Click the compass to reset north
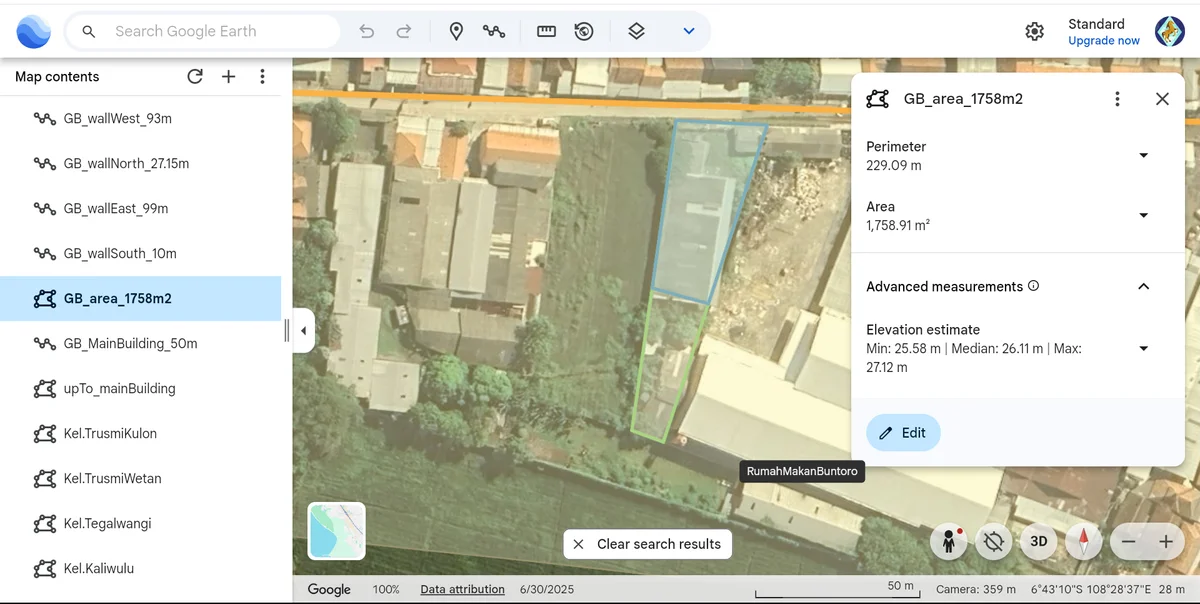Screen dimensions: 1200x604 pos(1083,542)
